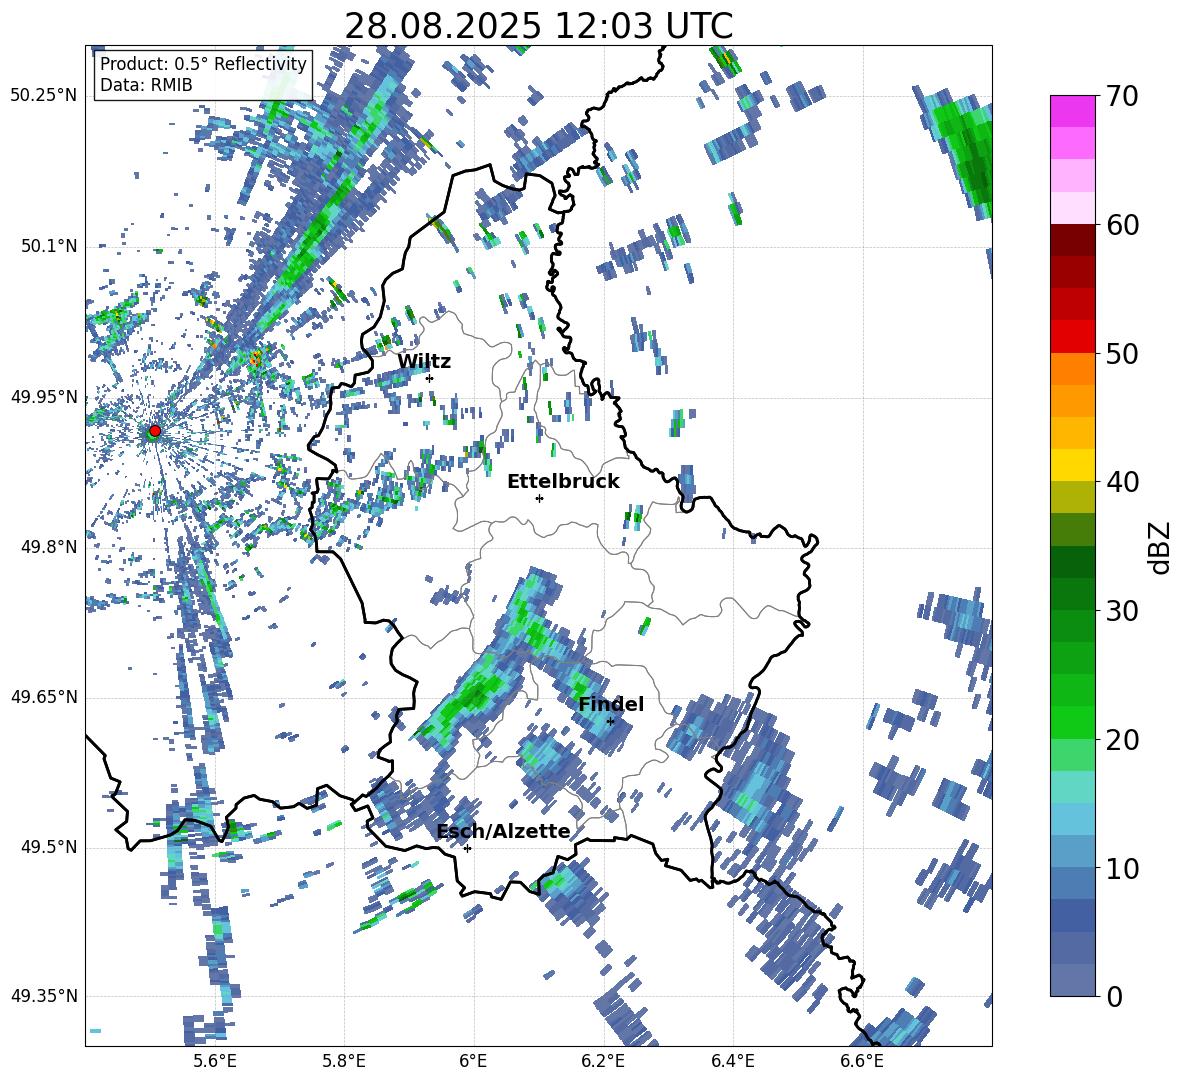Pick the bottom slate-blue swatch at 0 dBZ
Viewport: 1184px width, 1081px height.
1072,981
